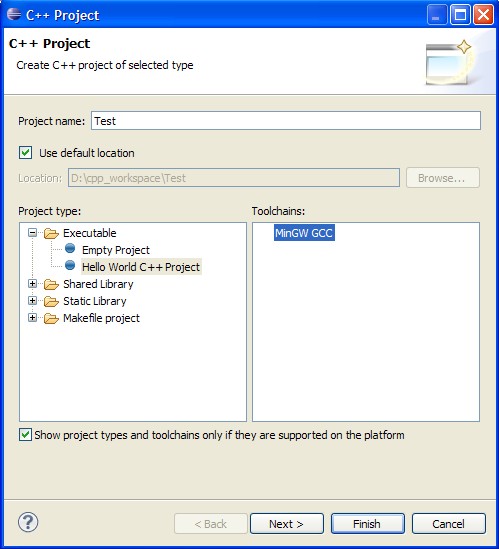Viewport: 499px width, 549px height.
Task: Click the Static Library folder icon
Action: pyautogui.click(x=51, y=301)
